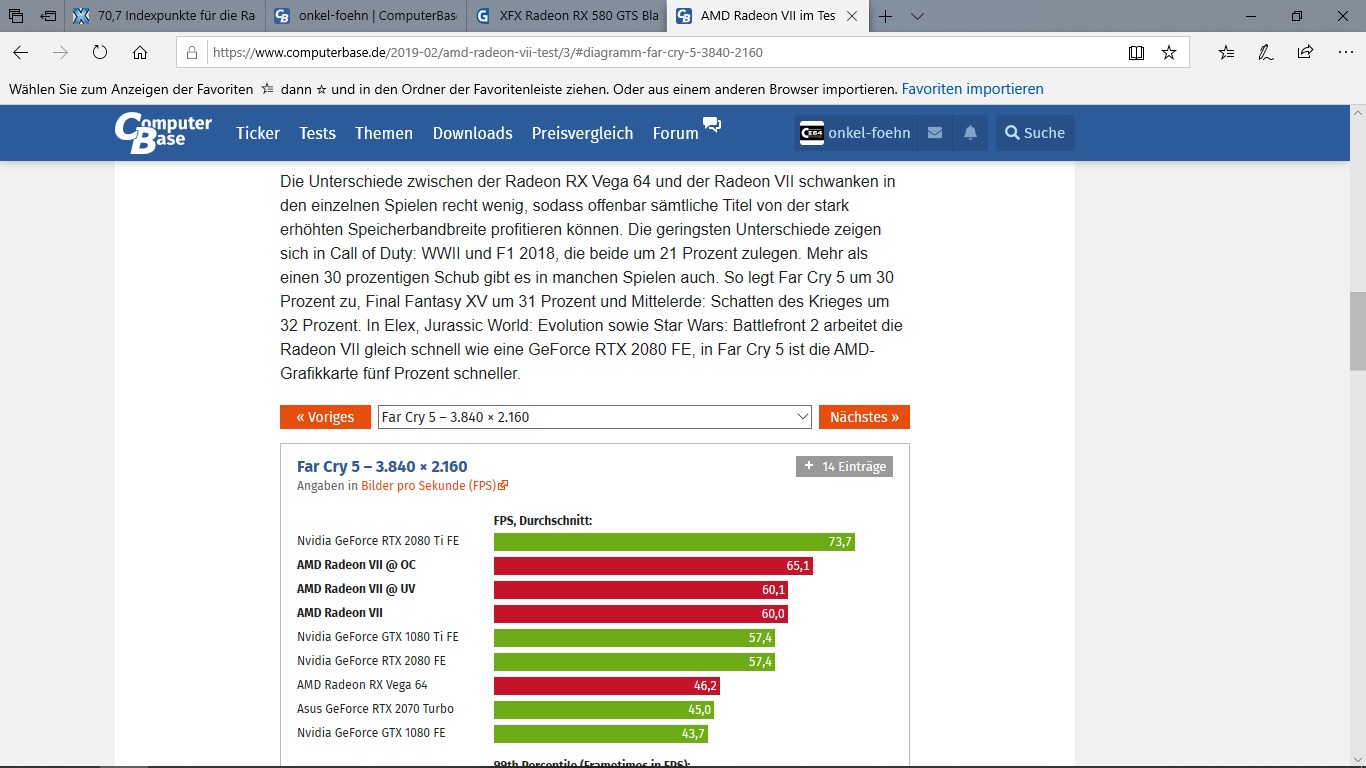Open the reading view icon
This screenshot has width=1366, height=768.
click(x=1136, y=53)
